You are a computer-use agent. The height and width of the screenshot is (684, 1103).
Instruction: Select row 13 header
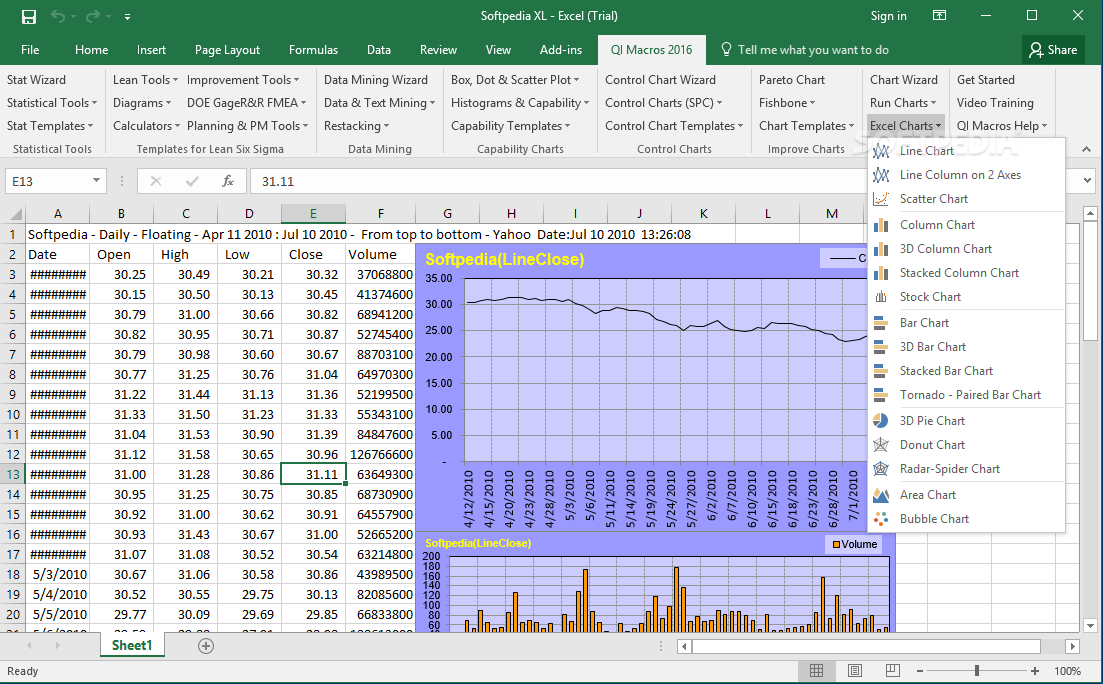click(x=13, y=474)
